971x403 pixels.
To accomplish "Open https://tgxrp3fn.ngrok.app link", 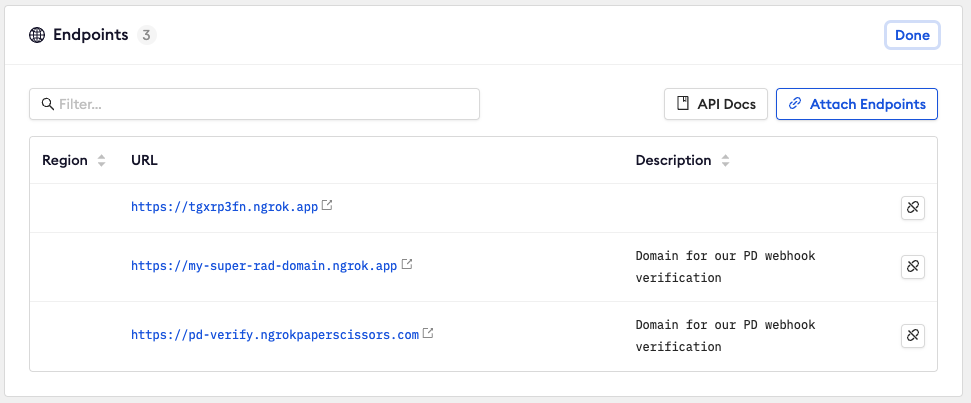I will 224,207.
